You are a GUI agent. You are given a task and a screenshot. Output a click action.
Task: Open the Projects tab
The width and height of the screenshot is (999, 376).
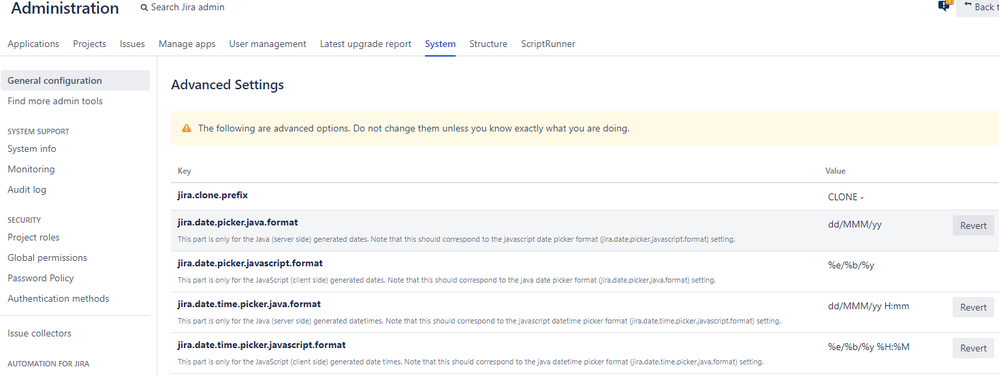tap(89, 44)
